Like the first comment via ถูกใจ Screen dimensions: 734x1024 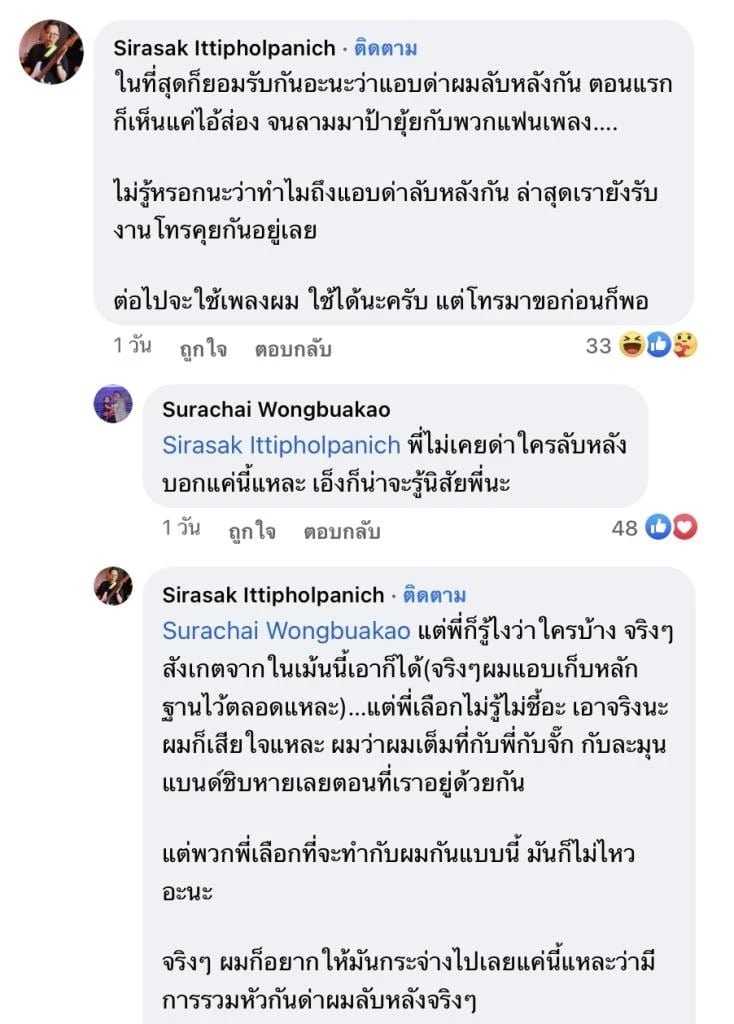pos(206,346)
